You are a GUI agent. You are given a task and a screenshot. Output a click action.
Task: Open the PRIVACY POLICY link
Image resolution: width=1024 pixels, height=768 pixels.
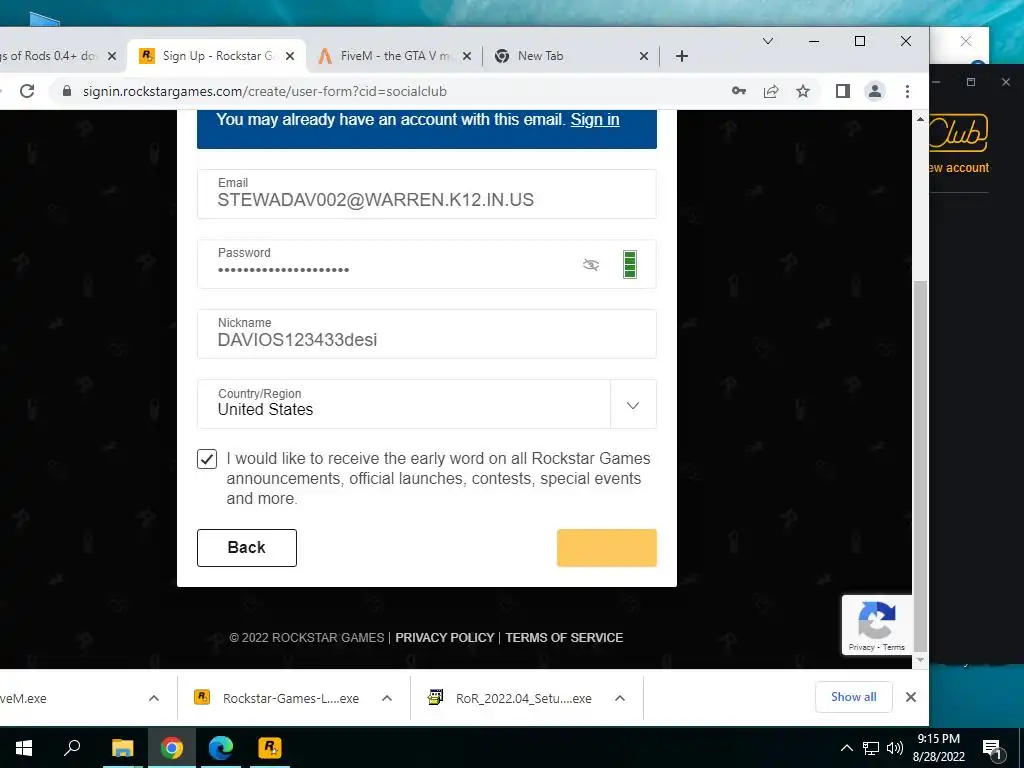[445, 637]
